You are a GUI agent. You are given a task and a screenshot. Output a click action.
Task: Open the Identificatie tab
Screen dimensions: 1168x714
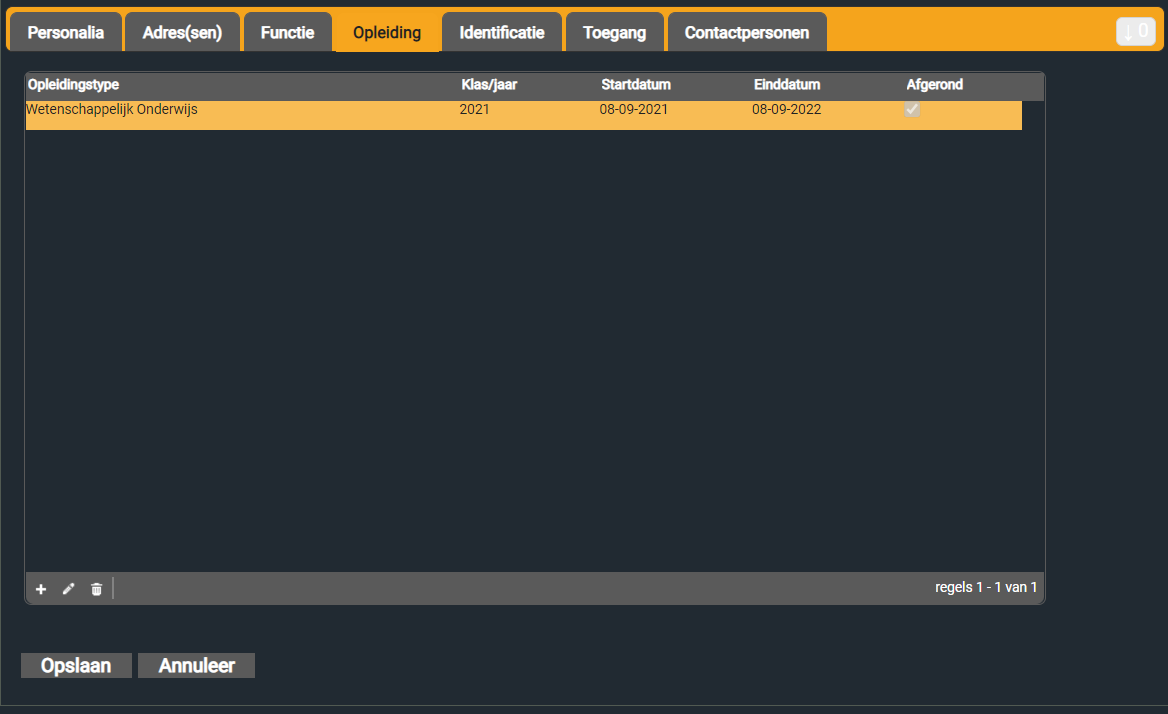pyautogui.click(x=502, y=32)
